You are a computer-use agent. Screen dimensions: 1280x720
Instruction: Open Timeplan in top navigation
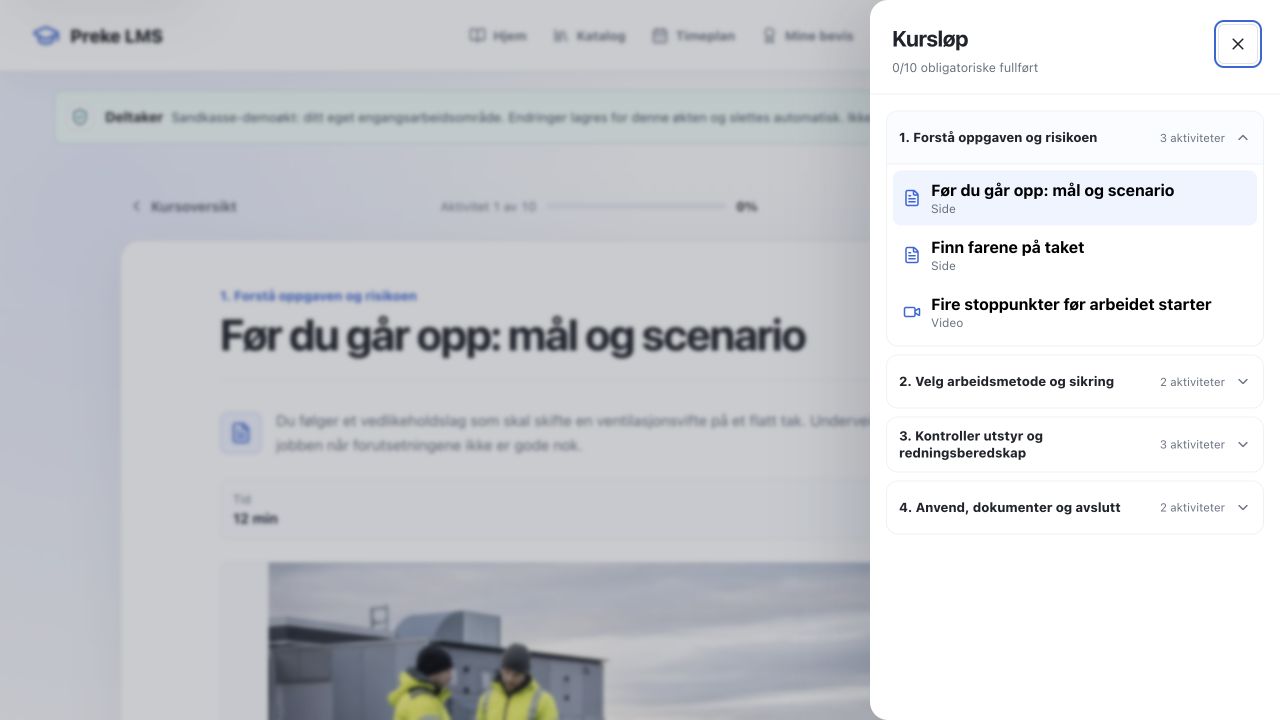click(693, 36)
